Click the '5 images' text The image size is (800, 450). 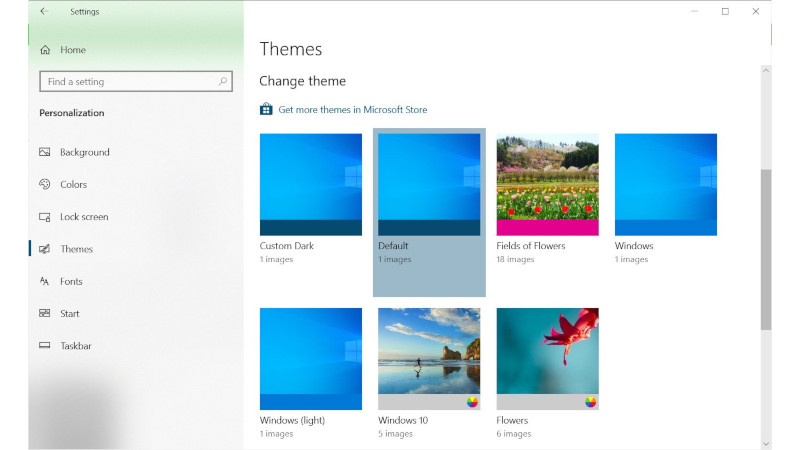pos(395,434)
